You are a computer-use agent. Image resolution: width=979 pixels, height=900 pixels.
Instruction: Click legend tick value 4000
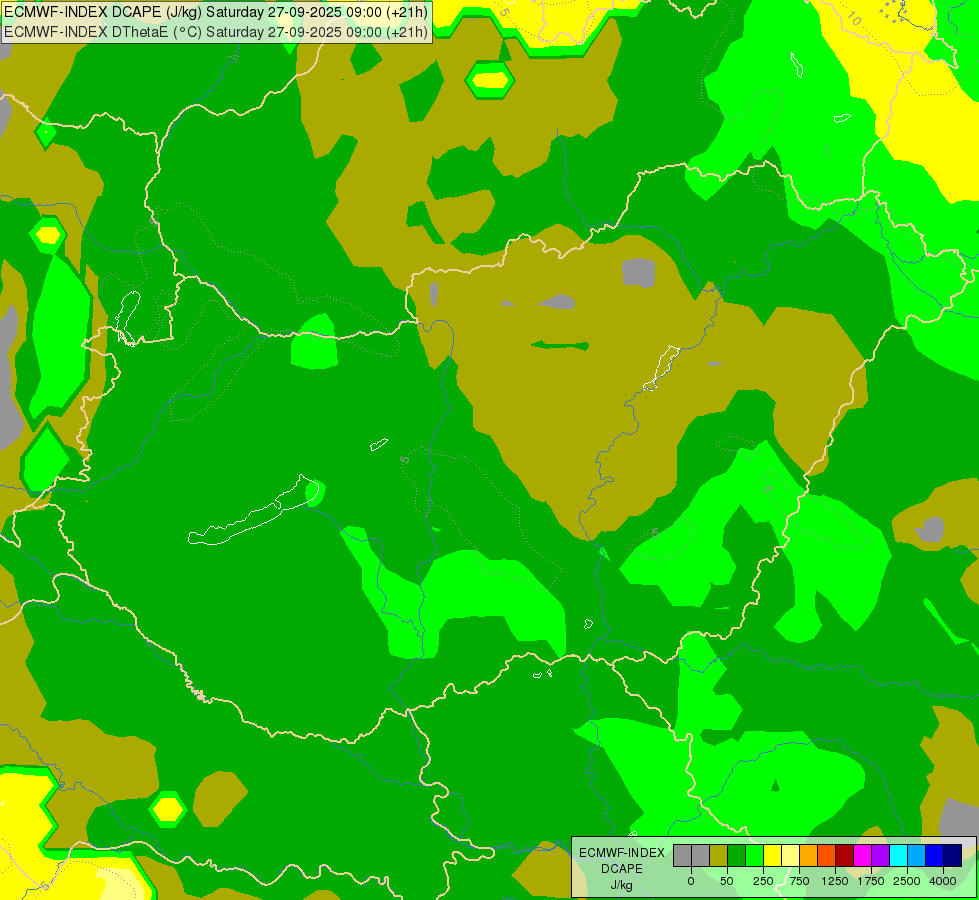pyautogui.click(x=943, y=881)
